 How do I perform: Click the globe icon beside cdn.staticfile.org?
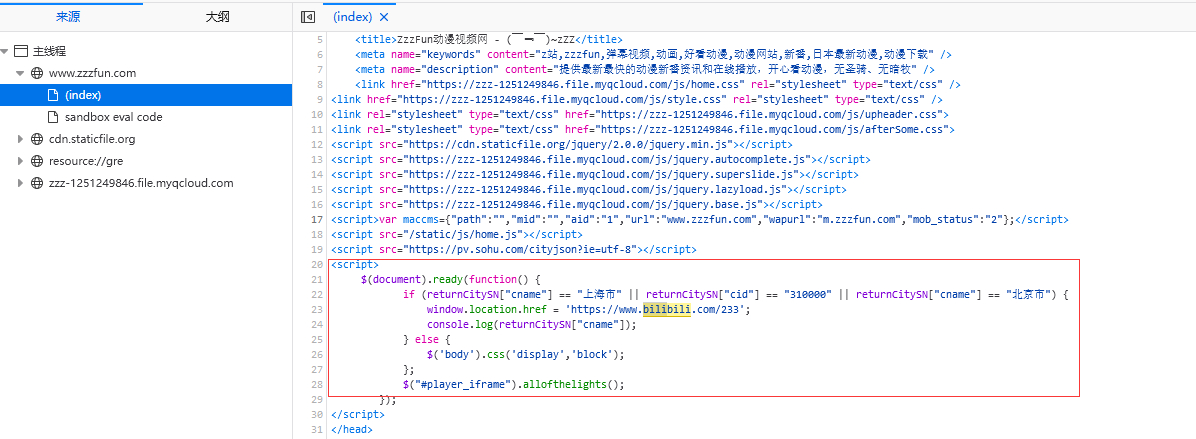coord(37,139)
